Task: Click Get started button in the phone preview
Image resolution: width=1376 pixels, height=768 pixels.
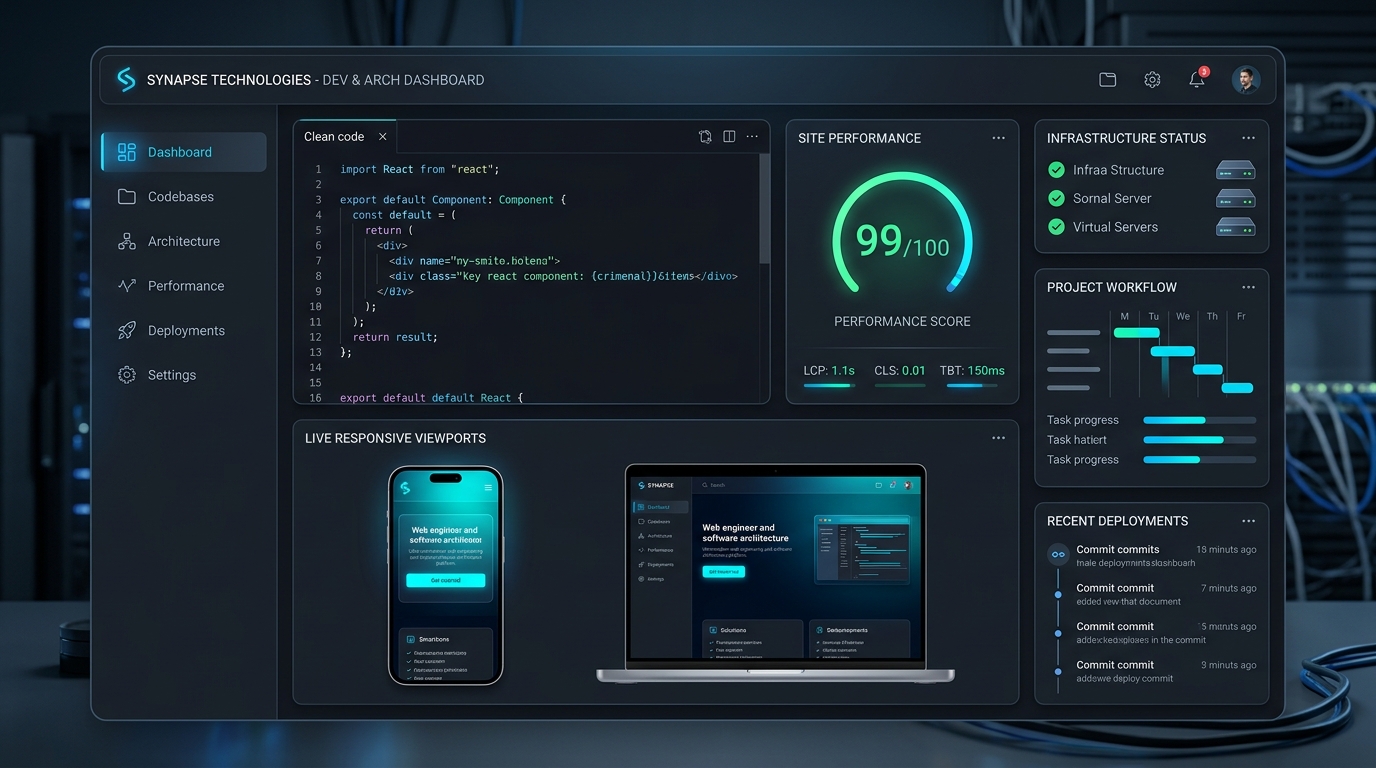Action: click(445, 580)
